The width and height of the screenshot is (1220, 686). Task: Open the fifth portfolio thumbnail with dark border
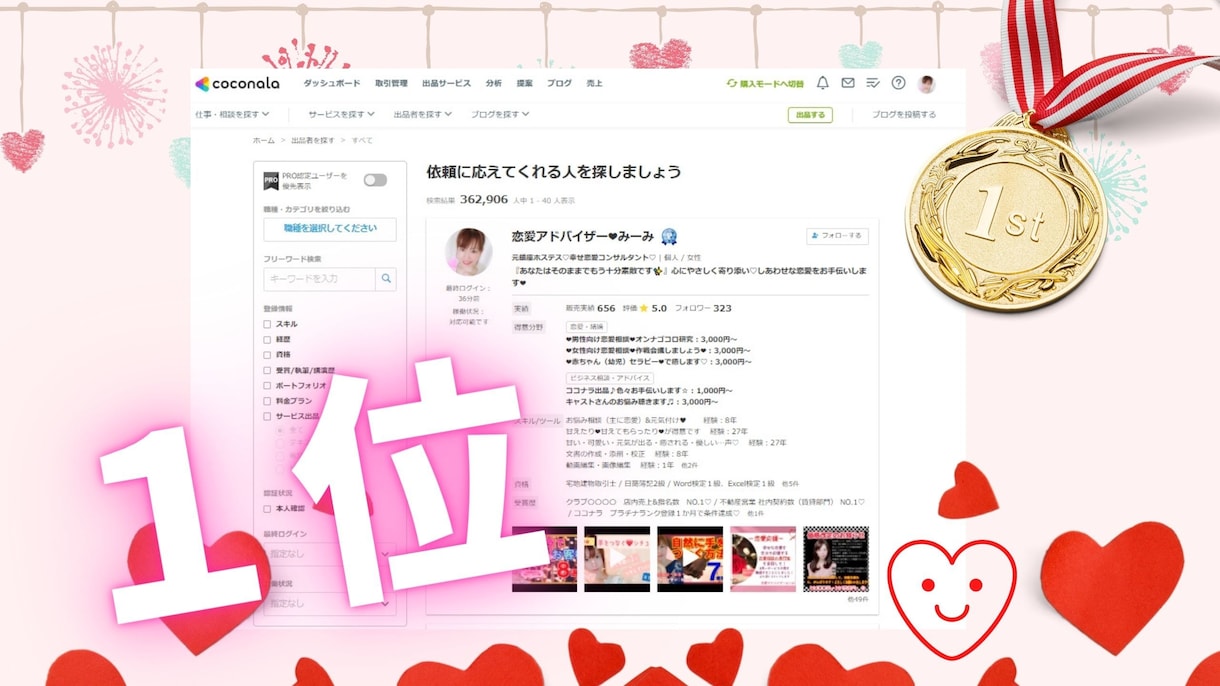[836, 559]
